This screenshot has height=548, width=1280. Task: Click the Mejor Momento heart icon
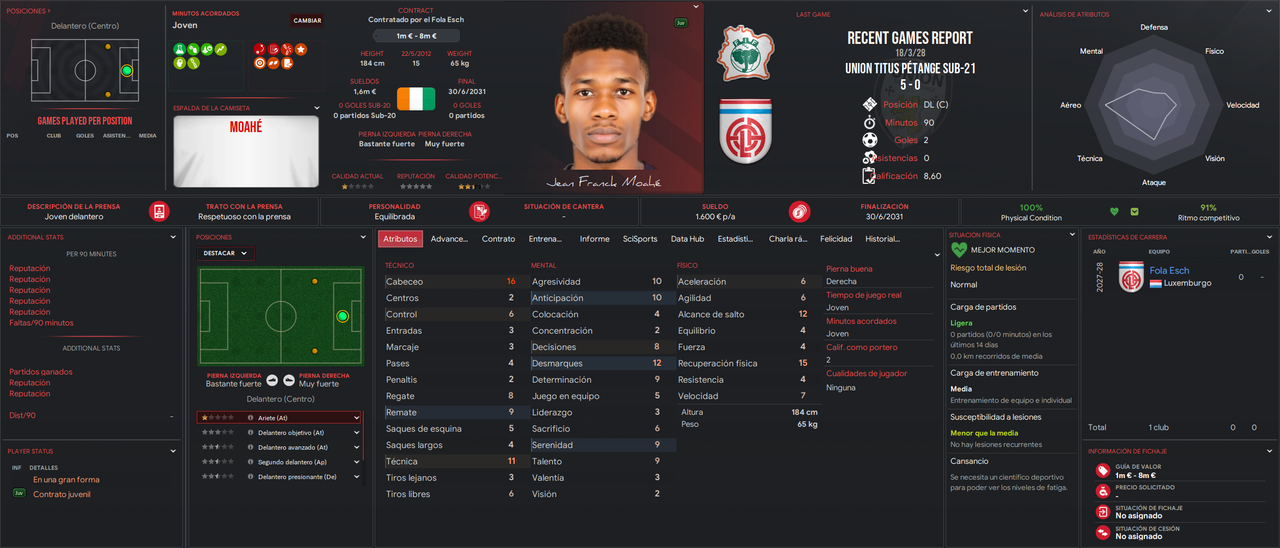pyautogui.click(x=959, y=250)
